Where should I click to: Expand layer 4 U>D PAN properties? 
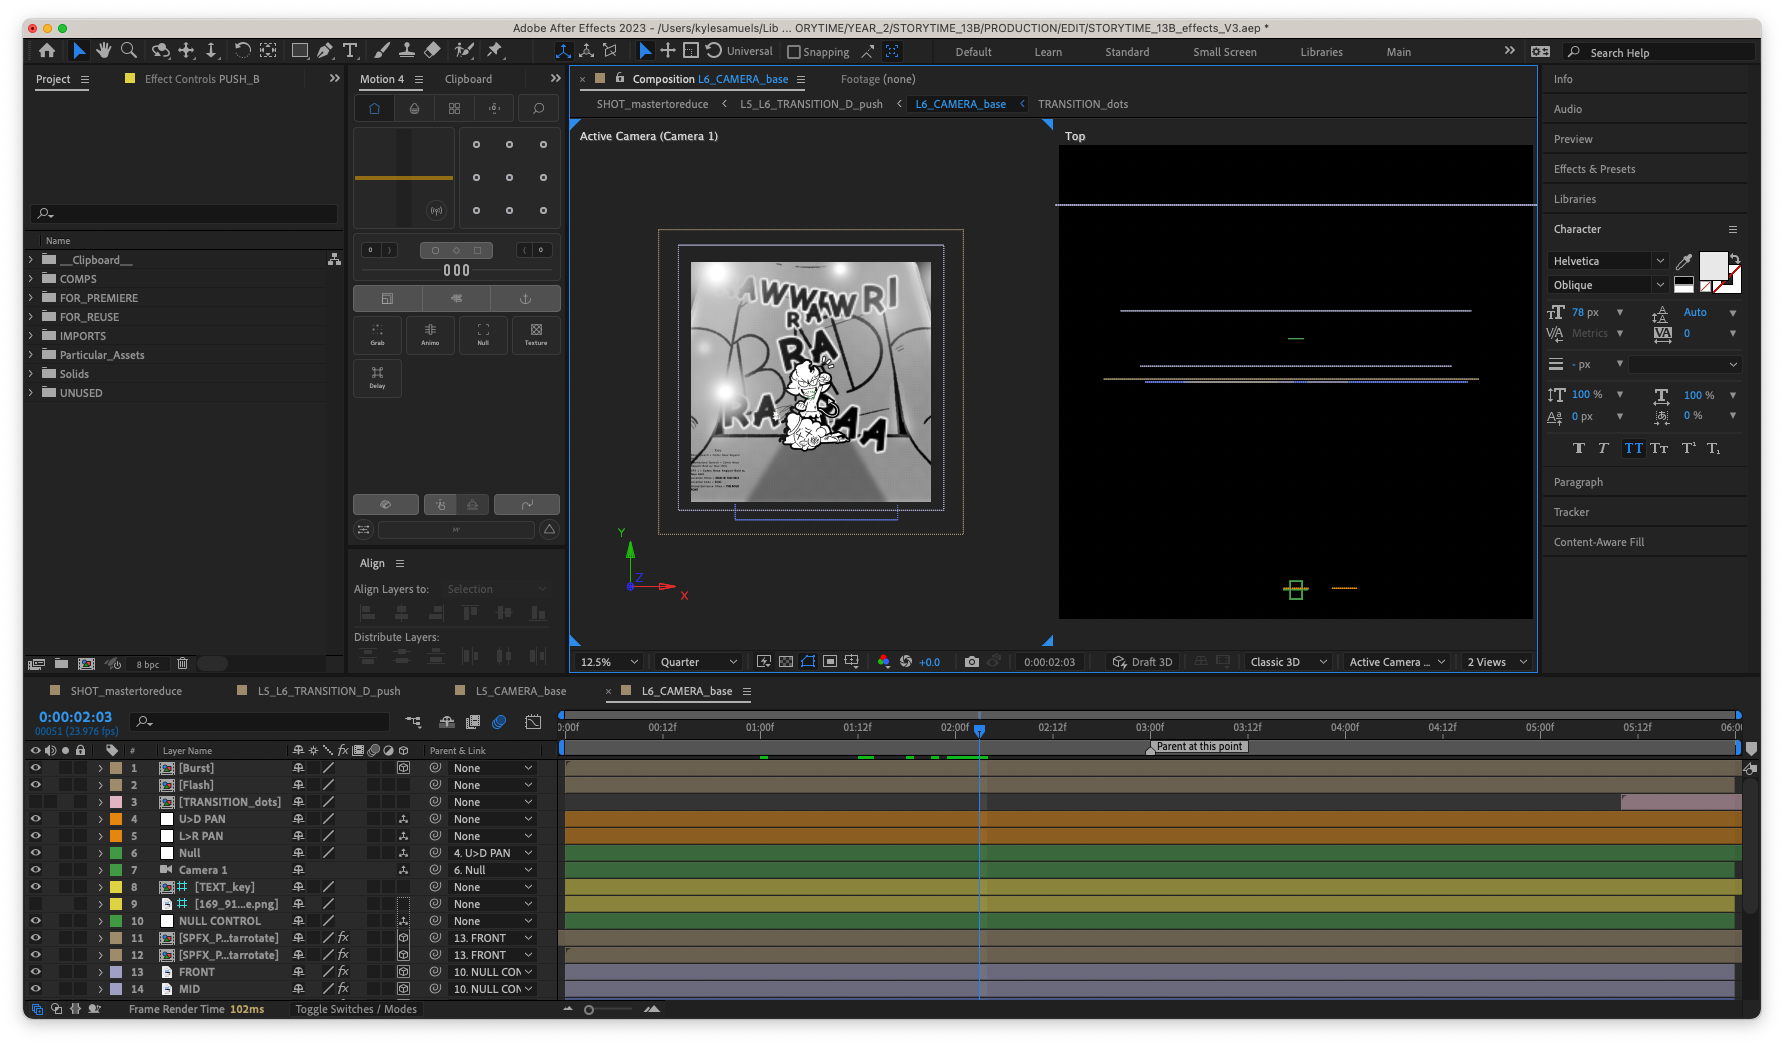click(x=100, y=819)
